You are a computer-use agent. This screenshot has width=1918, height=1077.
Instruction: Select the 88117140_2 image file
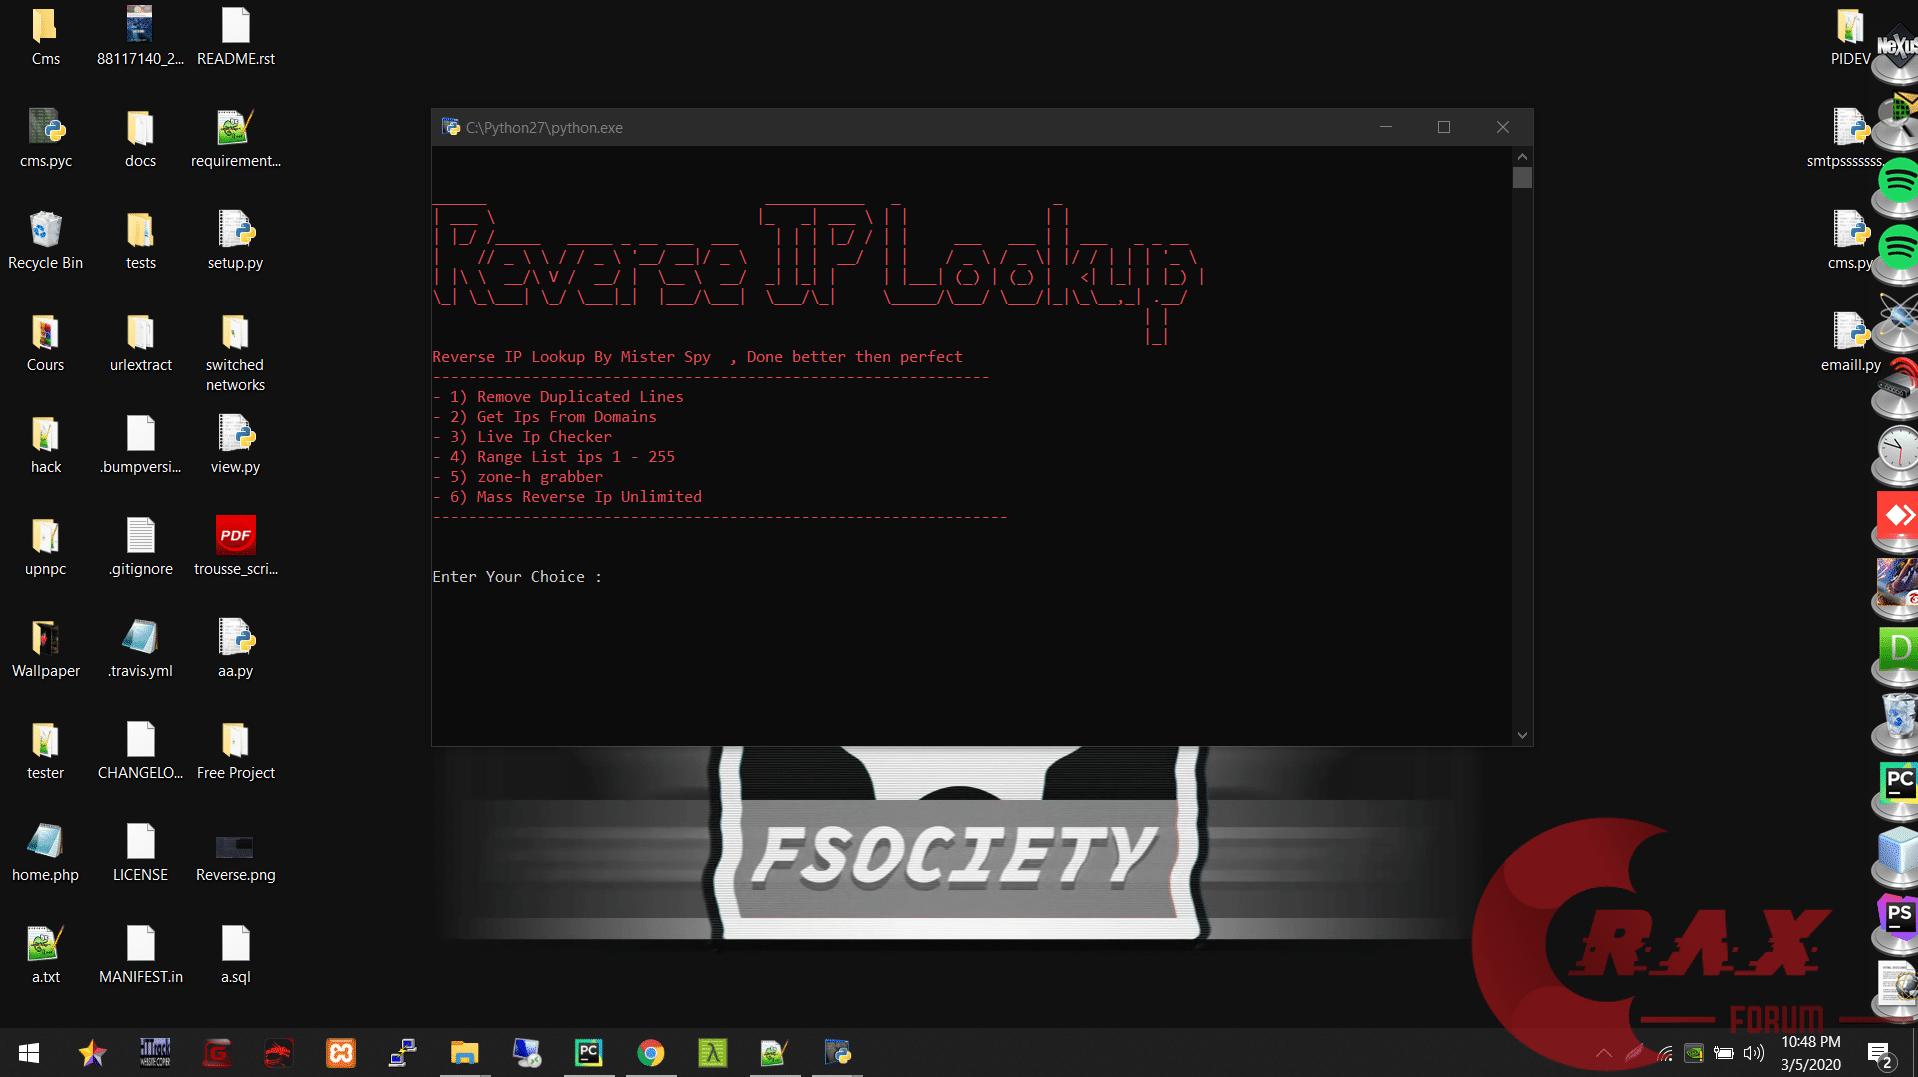(x=140, y=37)
